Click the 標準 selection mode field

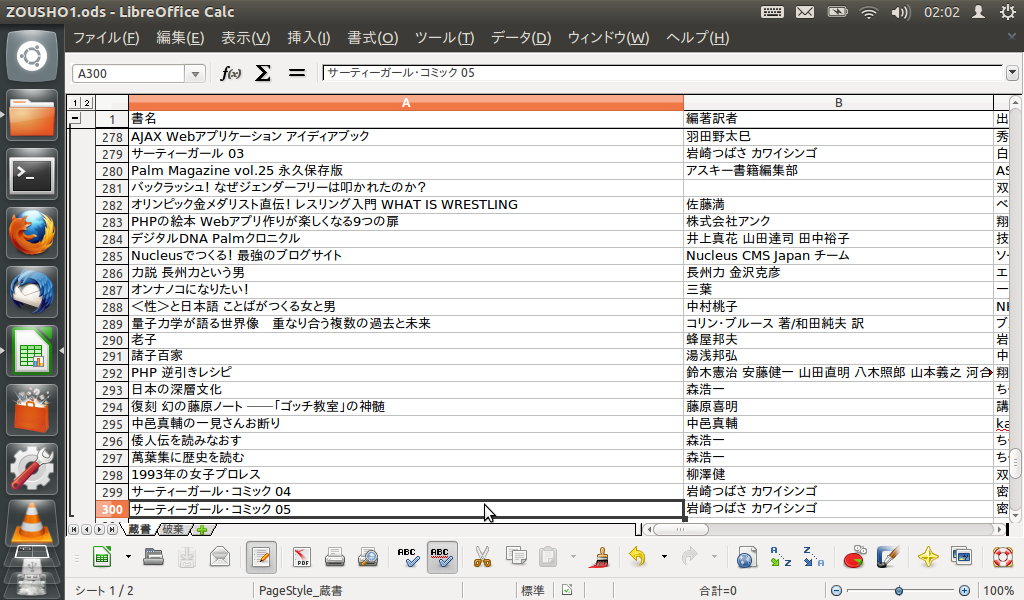click(x=532, y=591)
